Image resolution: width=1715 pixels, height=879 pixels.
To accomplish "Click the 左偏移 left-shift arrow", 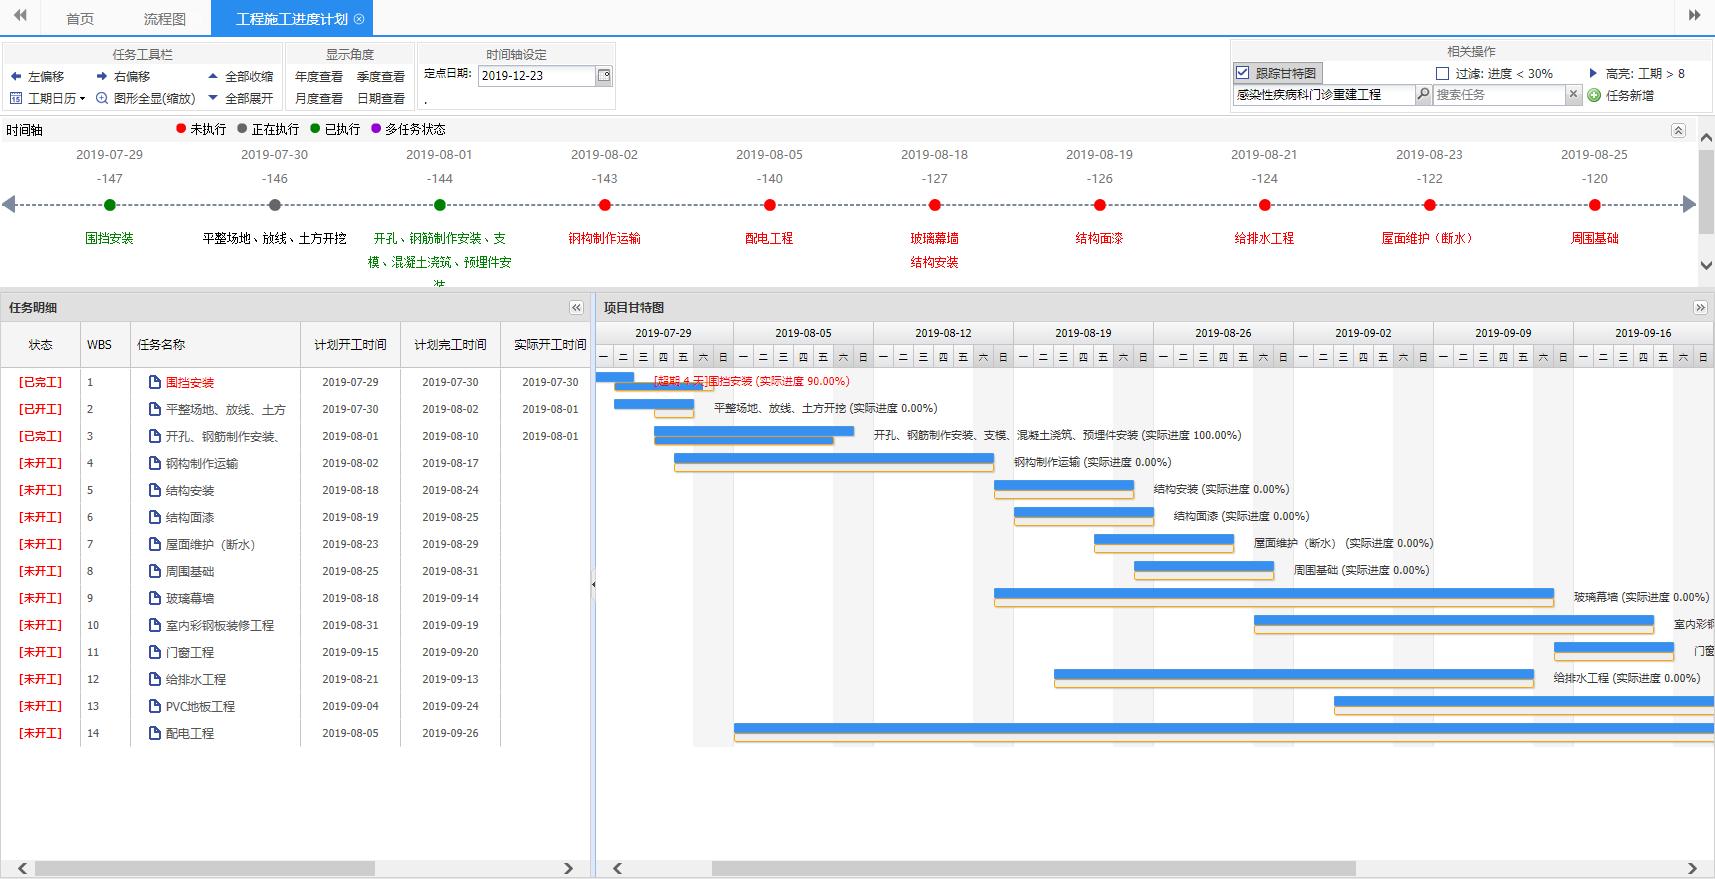I will point(16,76).
